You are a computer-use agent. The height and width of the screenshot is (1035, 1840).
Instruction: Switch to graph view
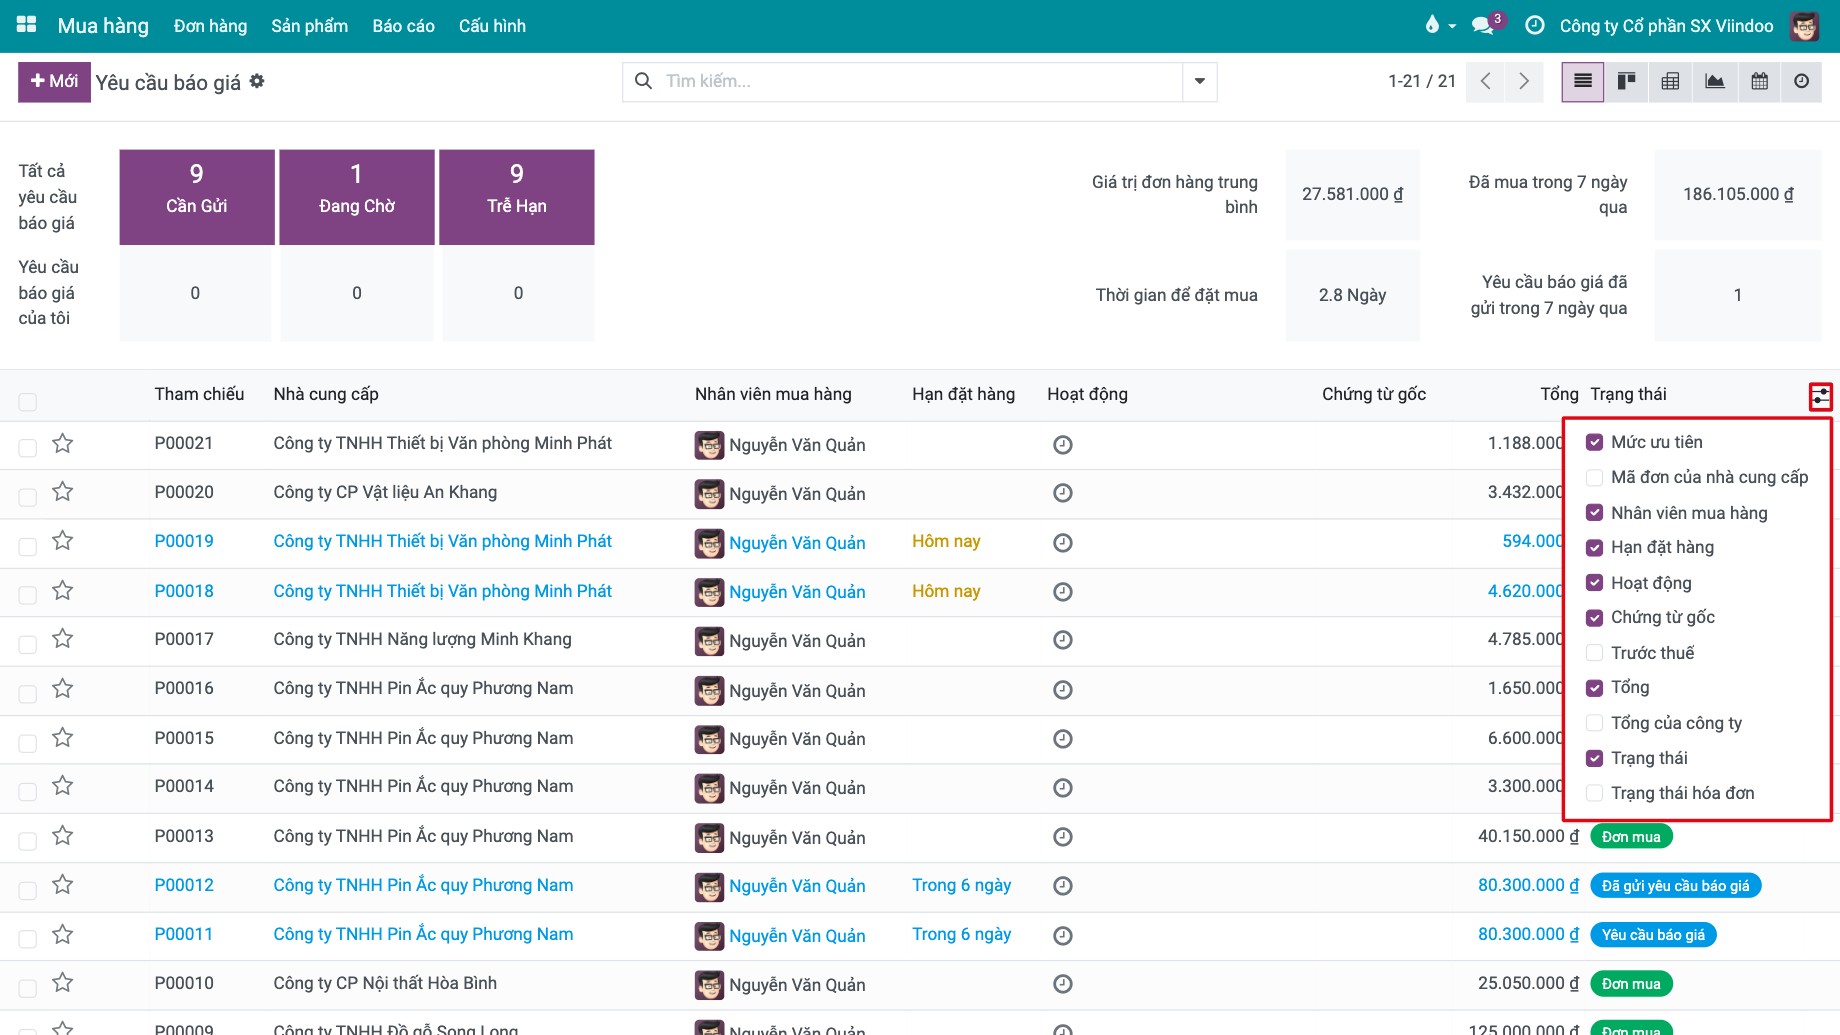1715,81
